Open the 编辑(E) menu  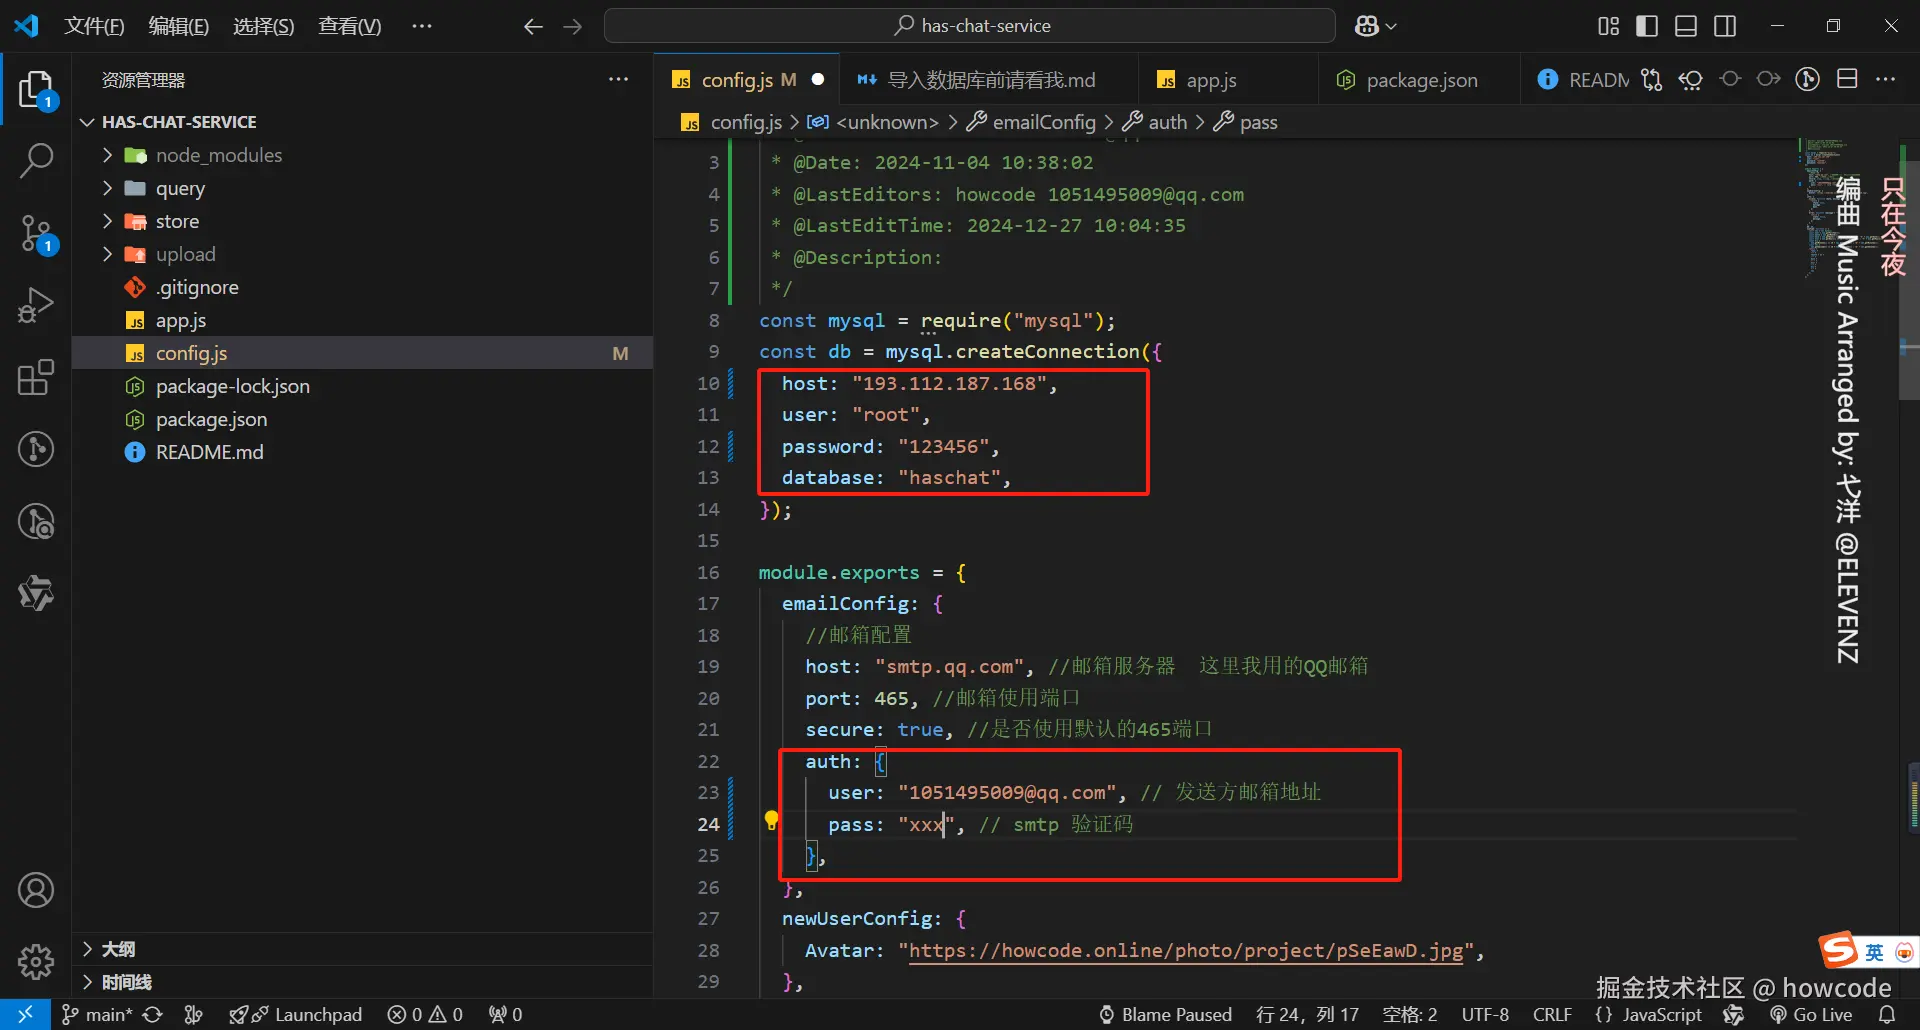pos(178,26)
